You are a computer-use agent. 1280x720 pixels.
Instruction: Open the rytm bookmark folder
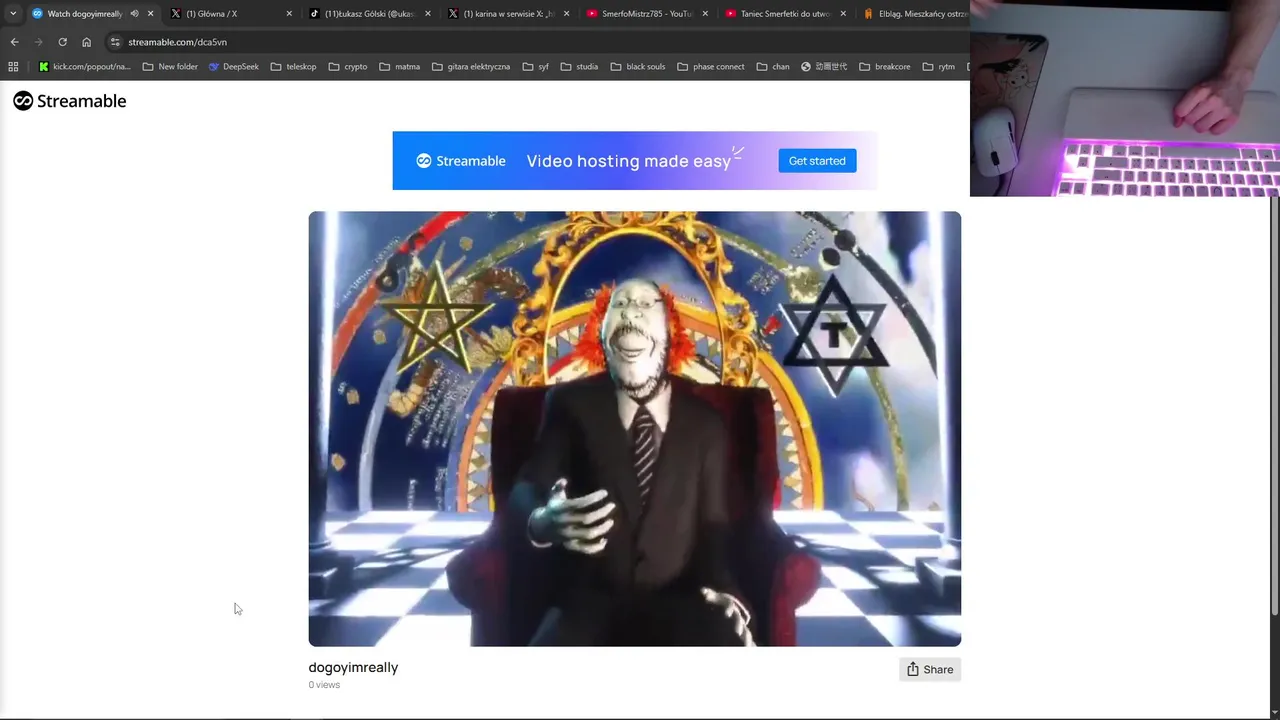939,67
